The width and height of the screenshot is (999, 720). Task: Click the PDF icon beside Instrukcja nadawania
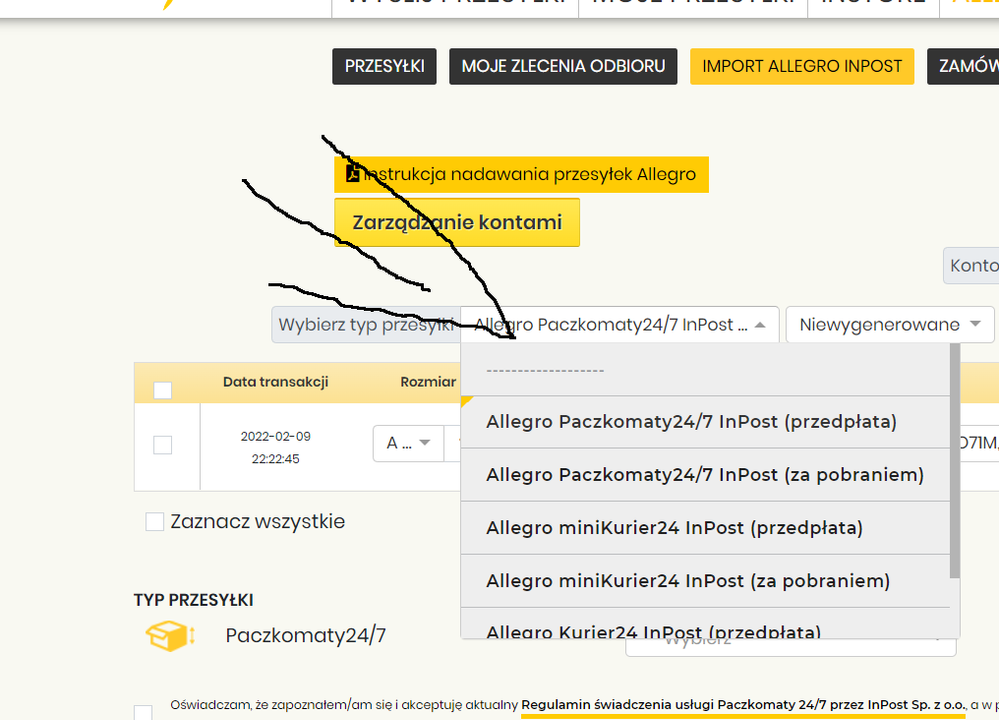[x=352, y=174]
